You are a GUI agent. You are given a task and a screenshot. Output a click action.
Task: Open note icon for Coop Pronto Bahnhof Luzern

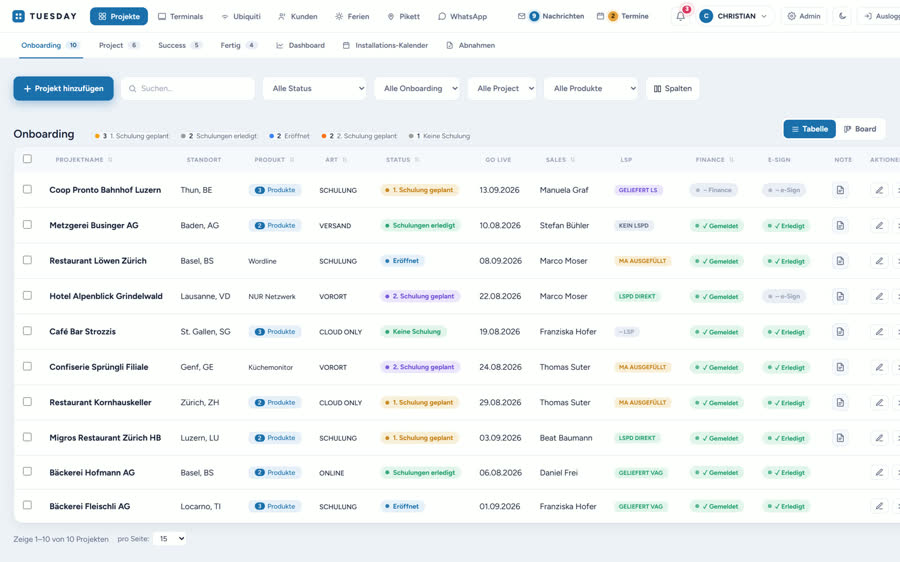point(840,190)
